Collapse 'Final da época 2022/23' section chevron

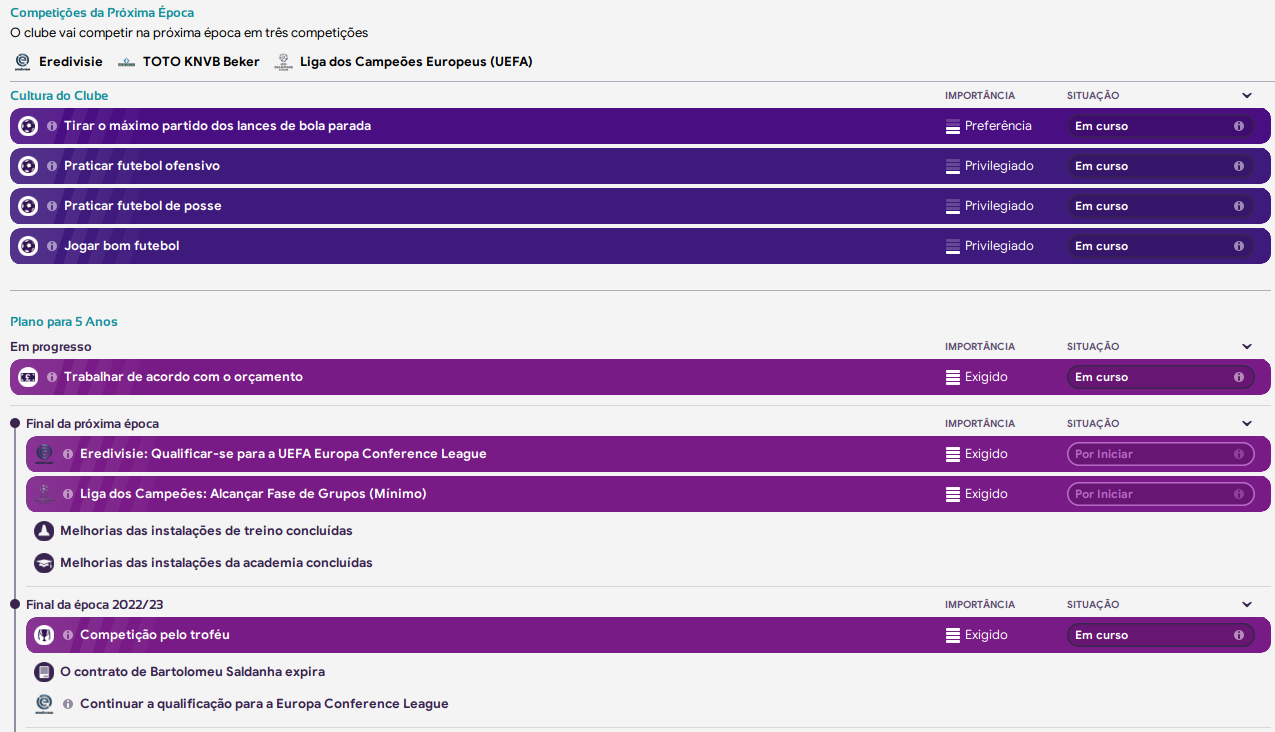pyautogui.click(x=1247, y=605)
